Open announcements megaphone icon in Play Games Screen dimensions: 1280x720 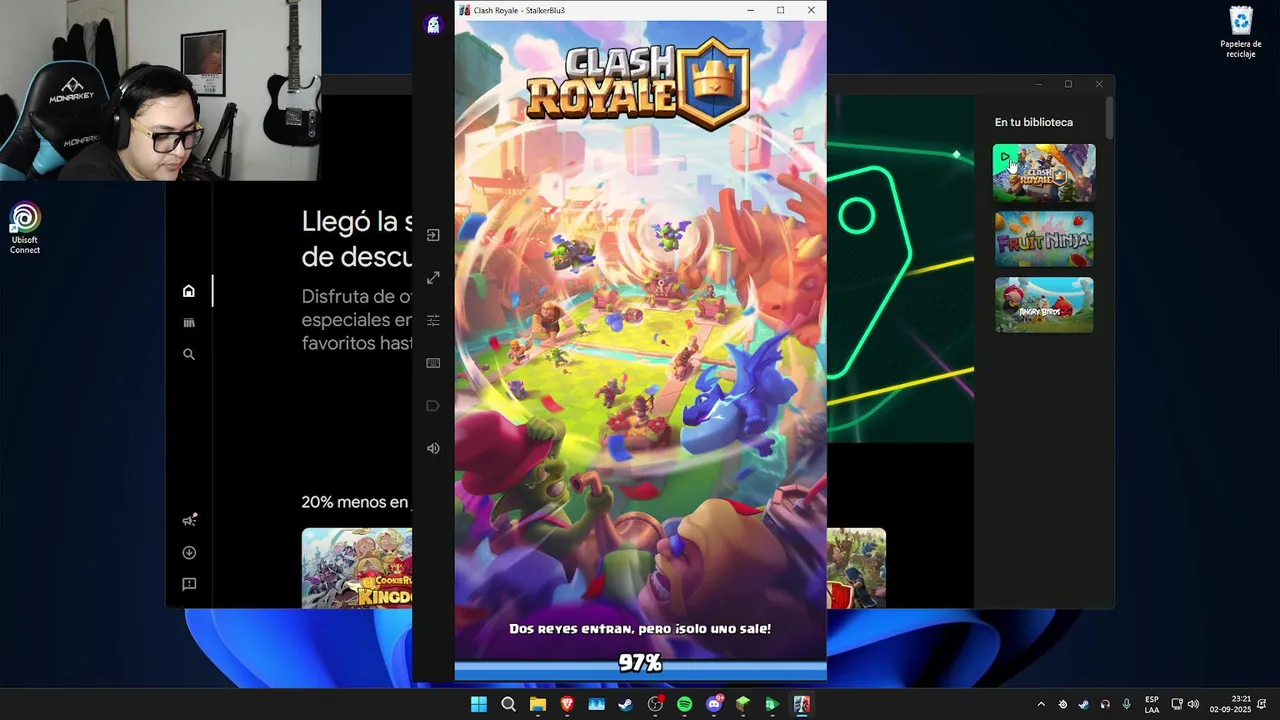coord(189,520)
